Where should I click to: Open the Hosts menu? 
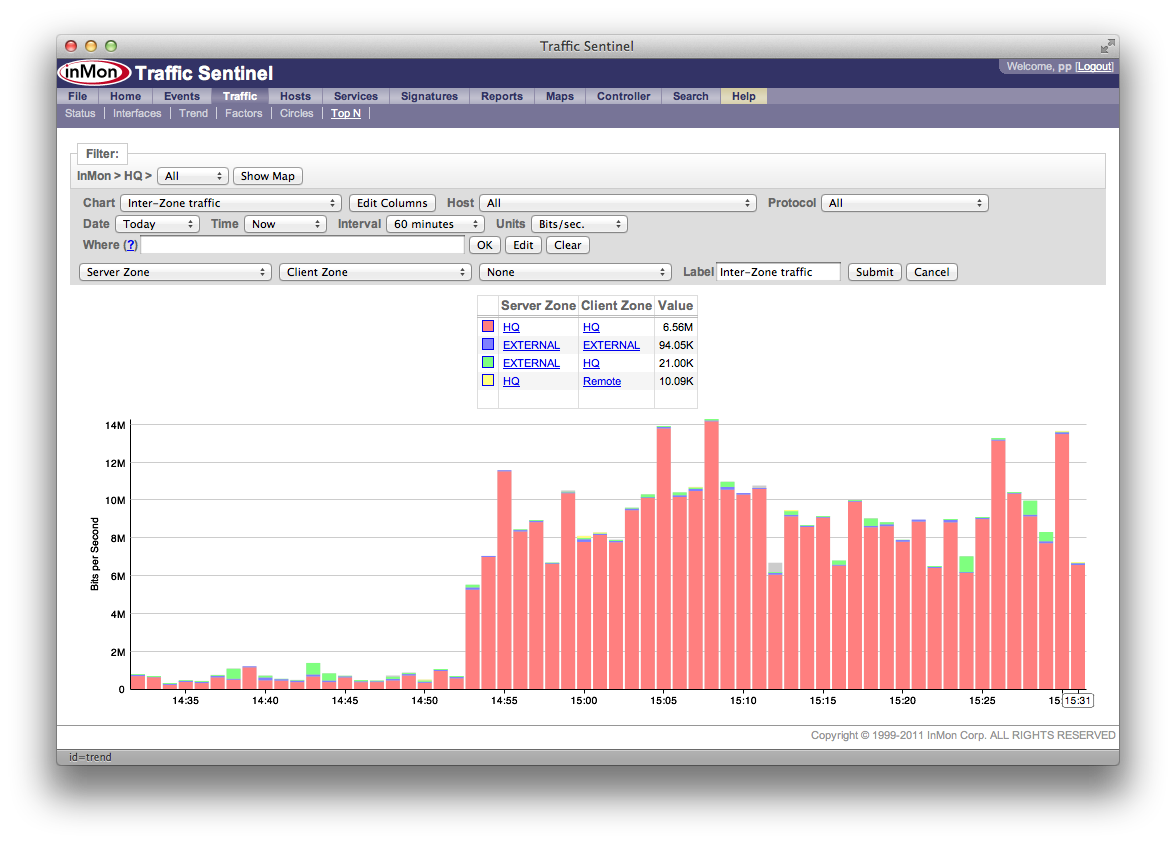pyautogui.click(x=296, y=96)
